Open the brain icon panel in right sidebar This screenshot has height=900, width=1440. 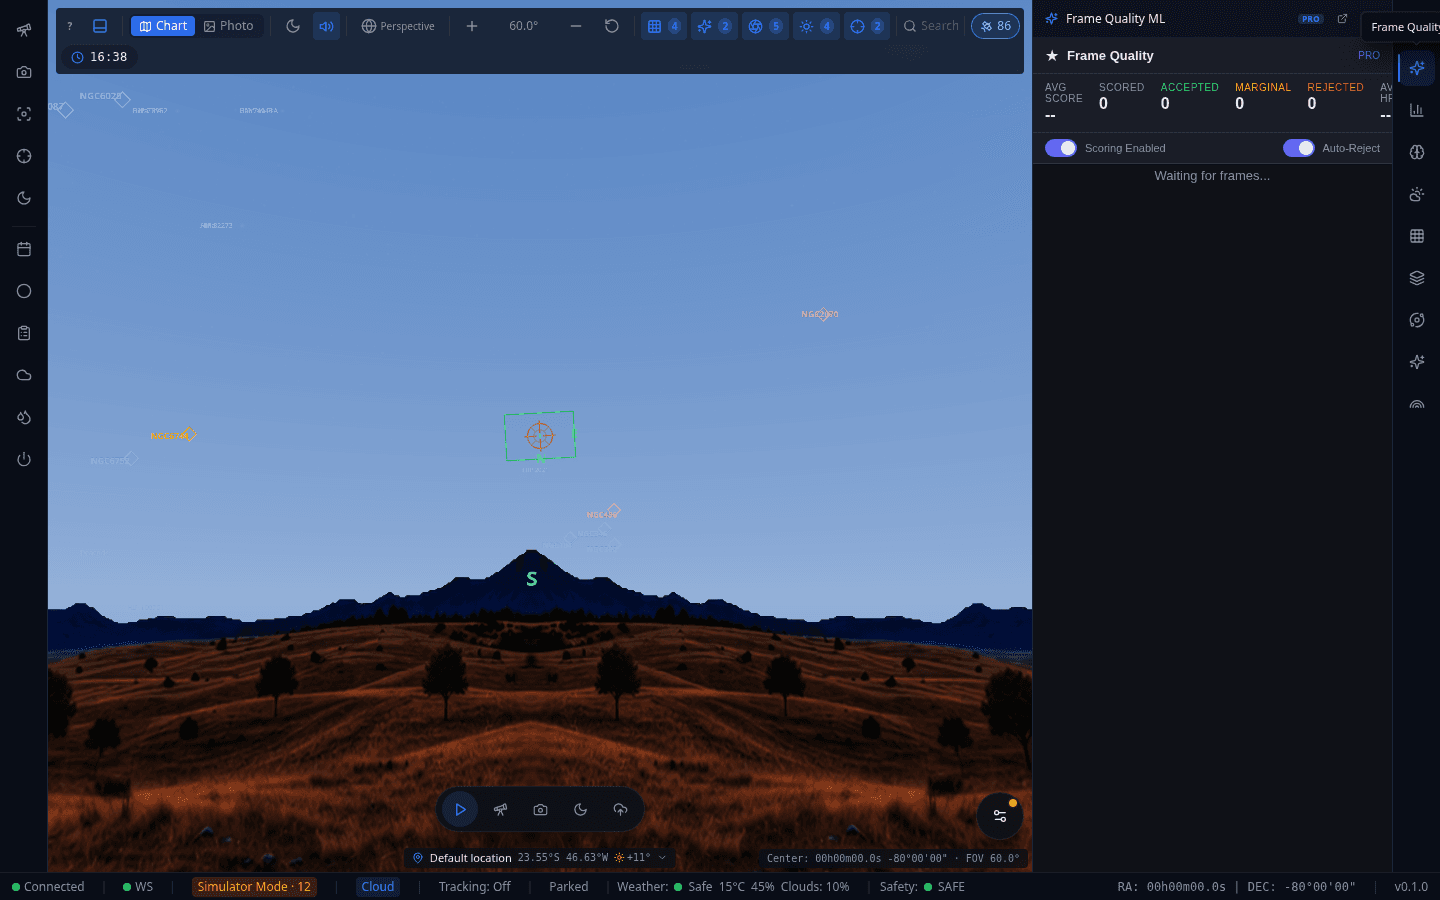click(x=1417, y=152)
